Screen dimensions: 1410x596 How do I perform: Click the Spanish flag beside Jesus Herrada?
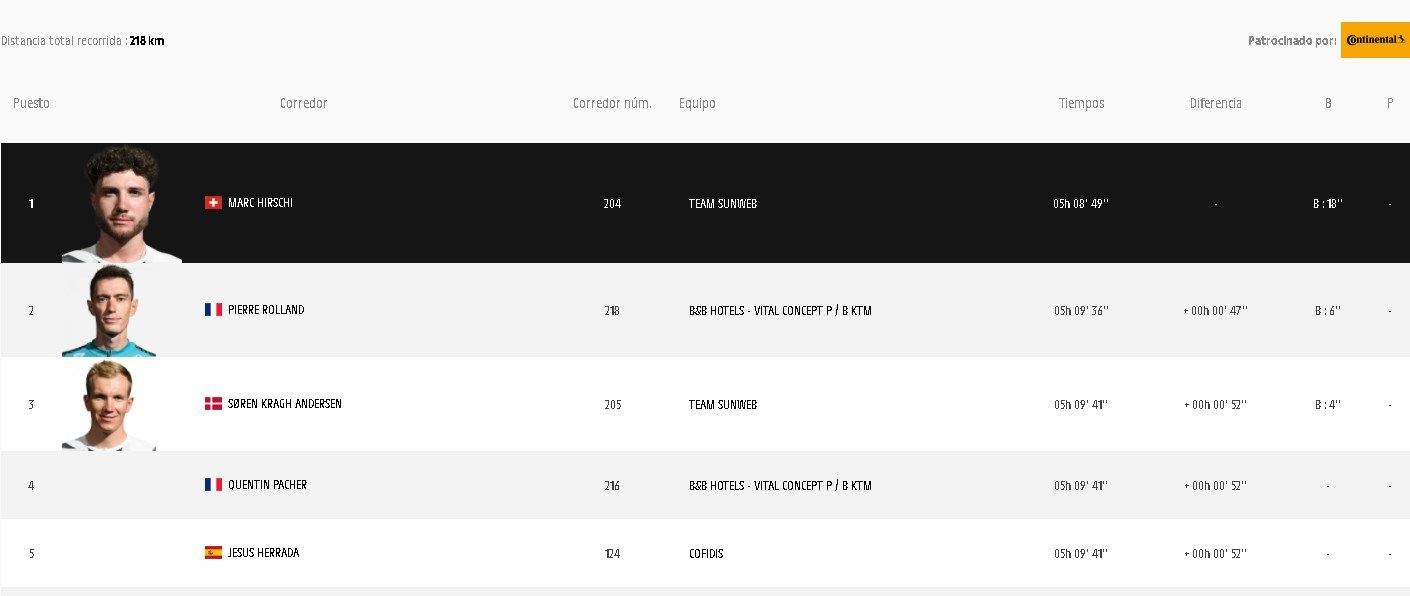(x=213, y=553)
